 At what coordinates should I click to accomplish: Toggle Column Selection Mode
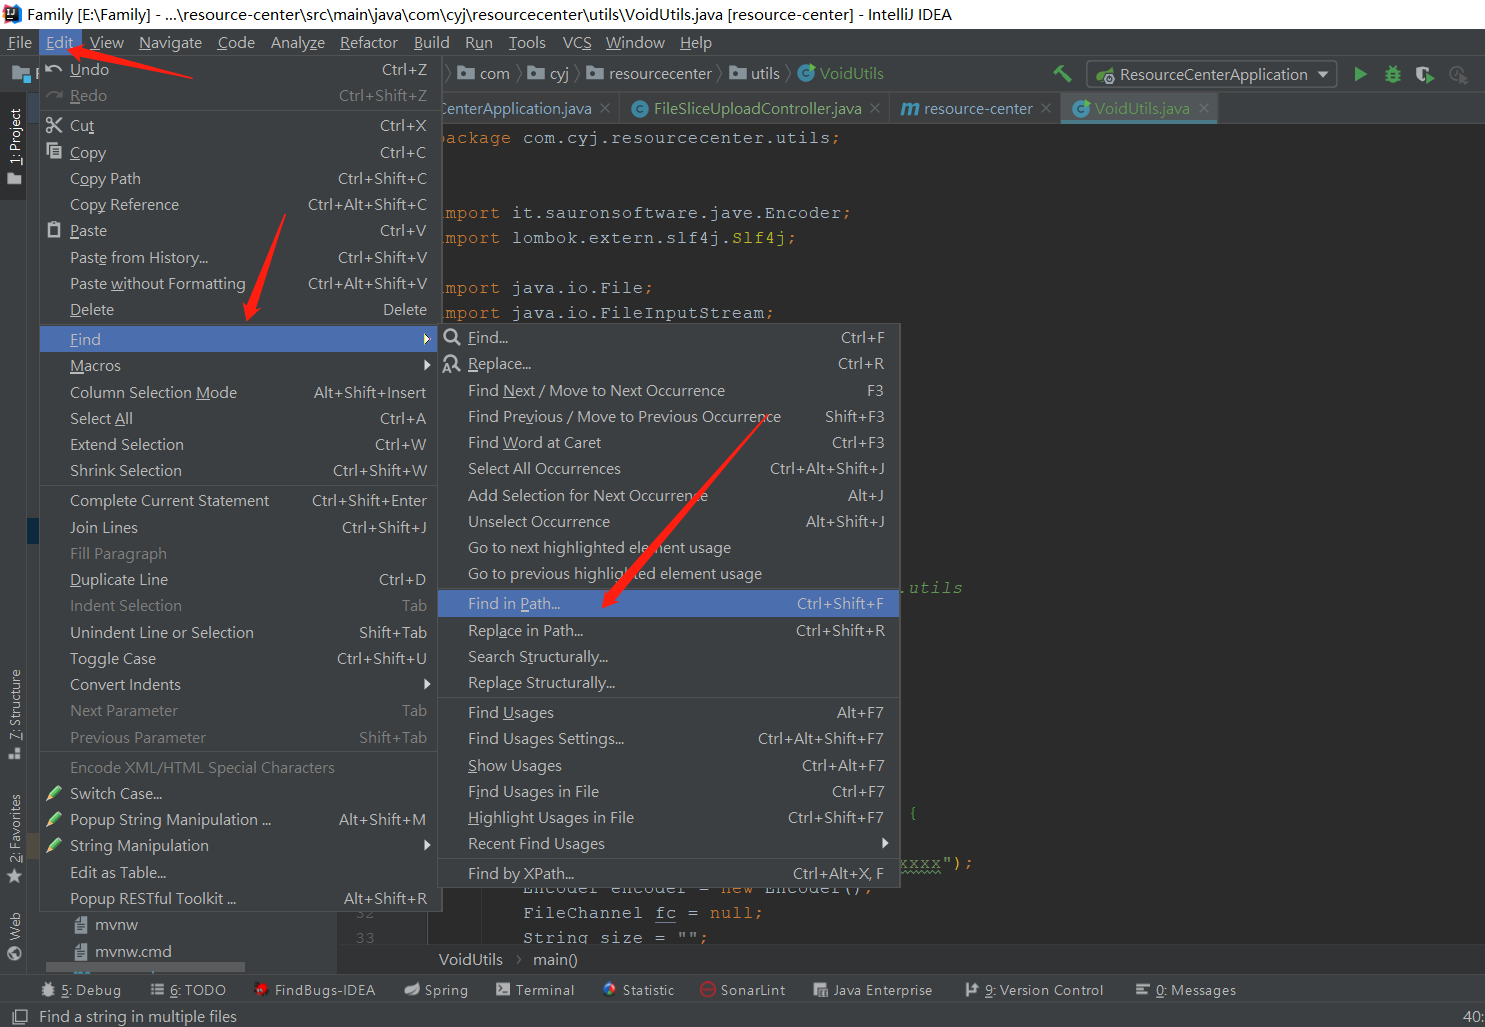(239, 392)
